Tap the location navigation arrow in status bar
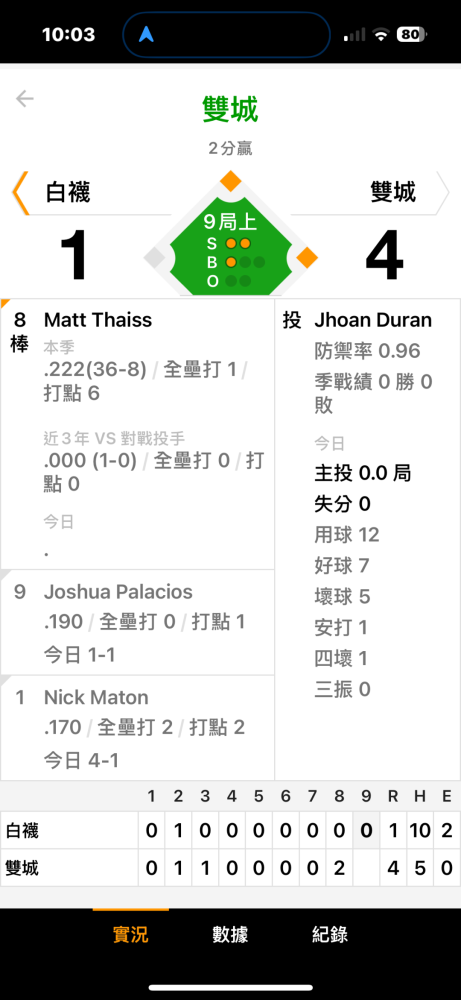Image resolution: width=461 pixels, height=1000 pixels. (148, 34)
